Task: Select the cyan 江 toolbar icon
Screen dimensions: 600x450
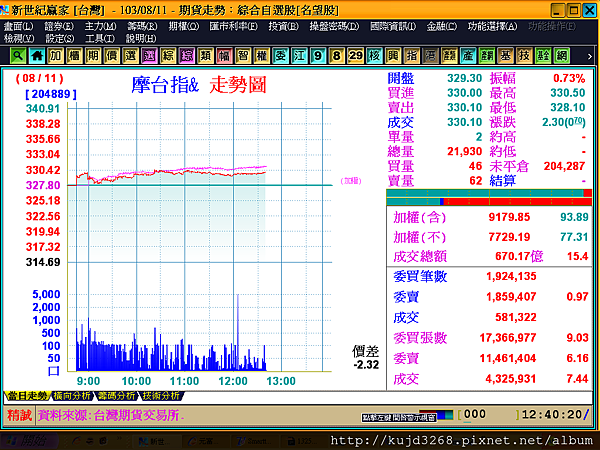Action: 299,56
